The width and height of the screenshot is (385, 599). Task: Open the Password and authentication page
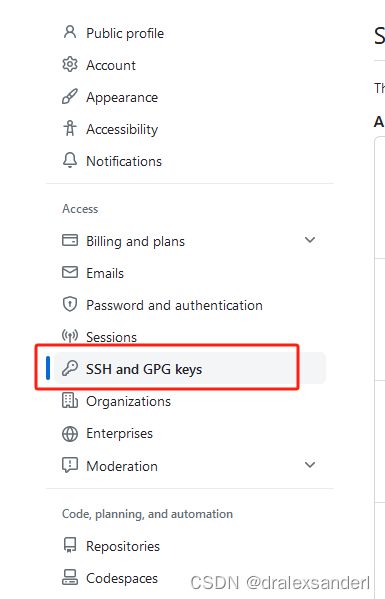(x=175, y=305)
